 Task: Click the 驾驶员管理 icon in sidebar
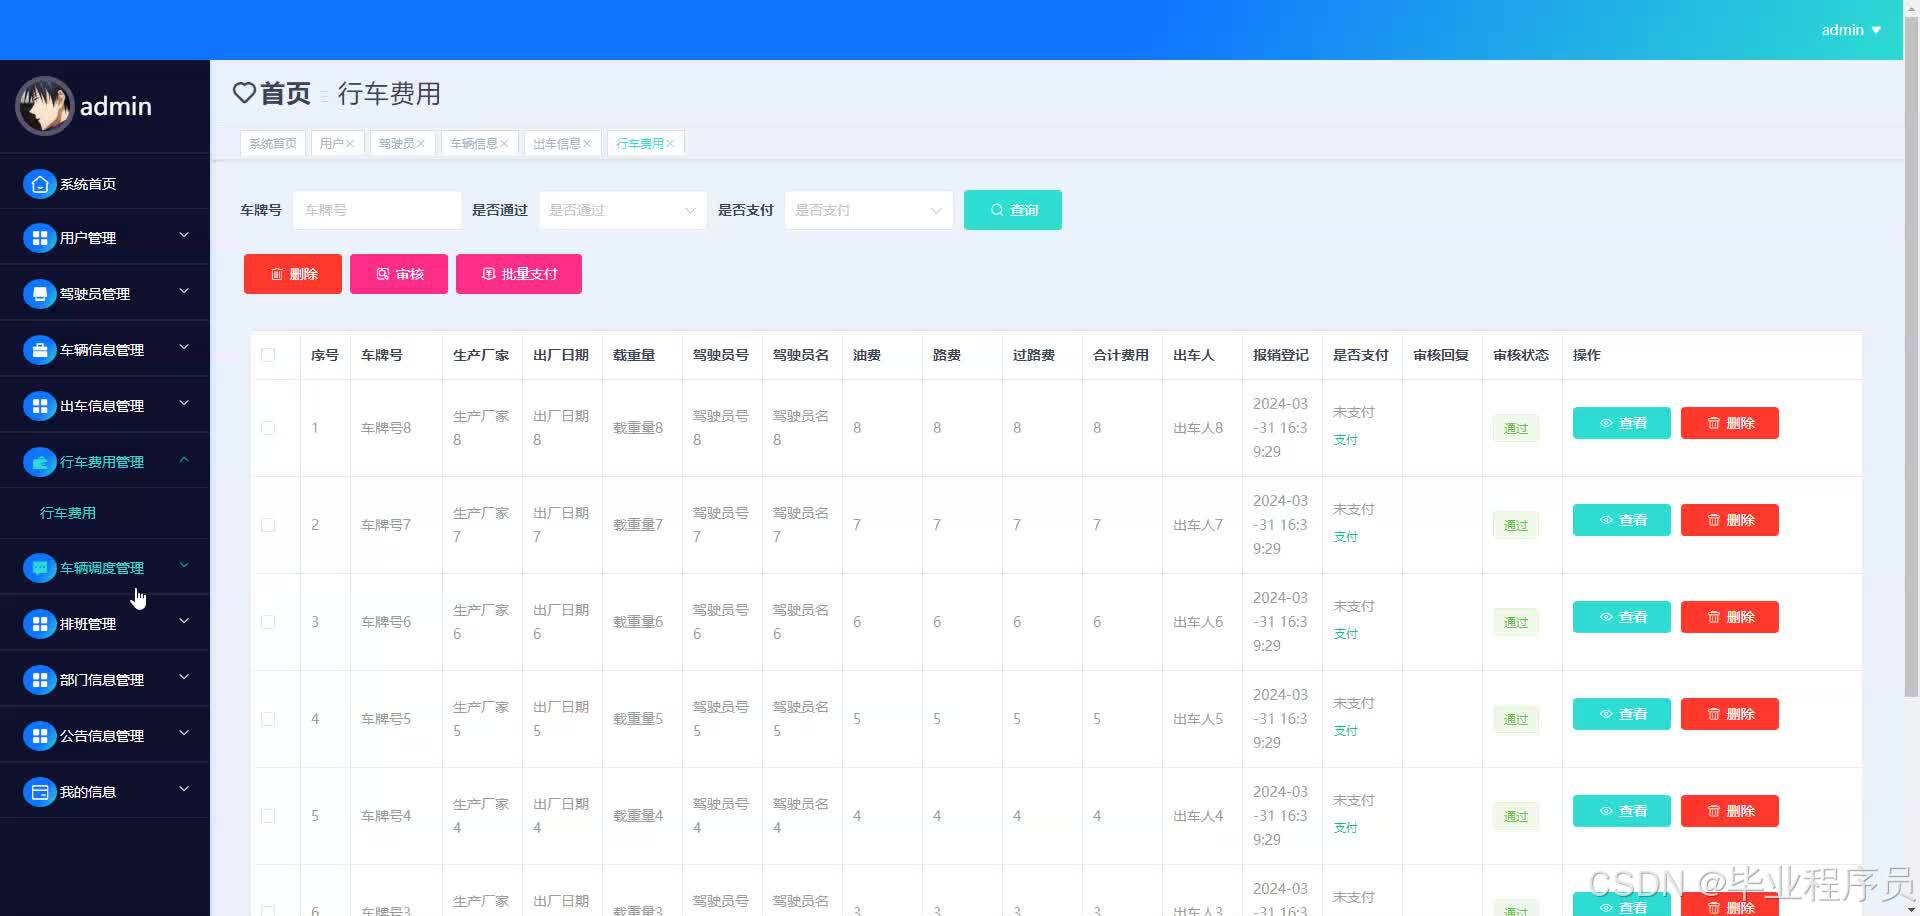click(39, 294)
